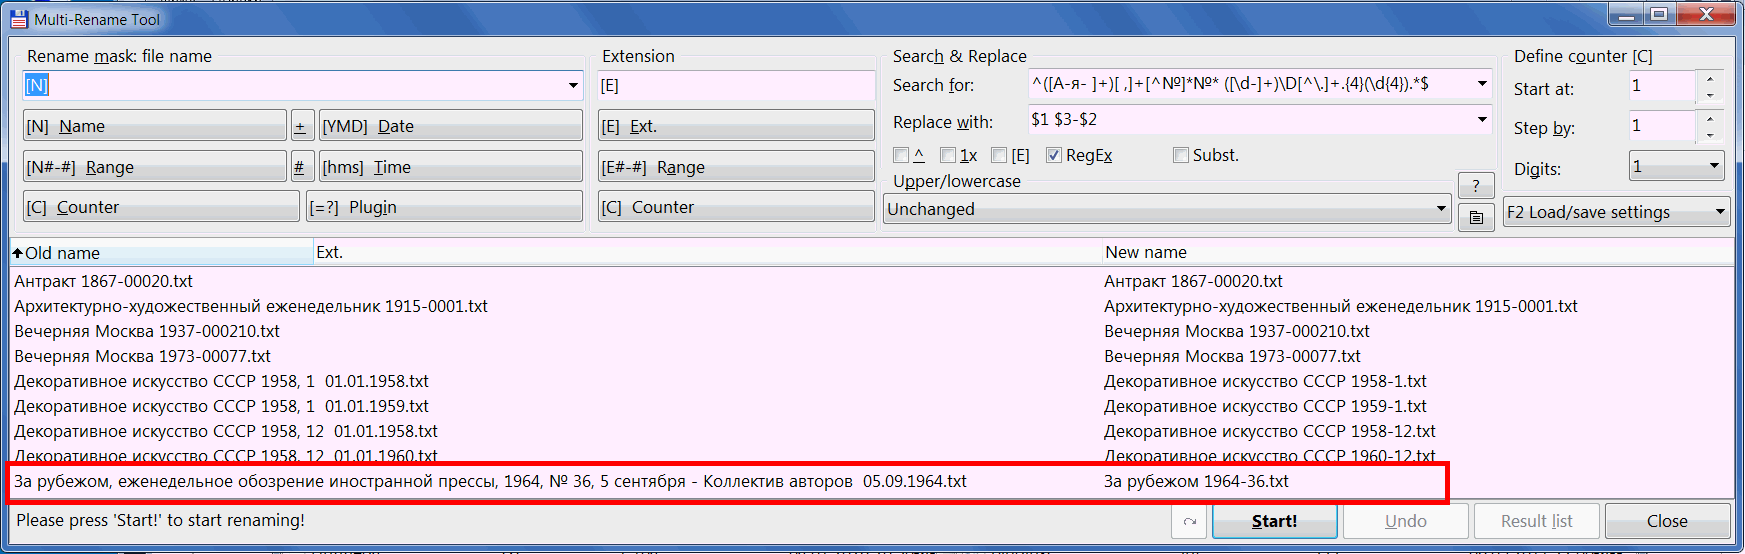Click the plus button next to Name
The width and height of the screenshot is (1745, 554).
pos(300,126)
